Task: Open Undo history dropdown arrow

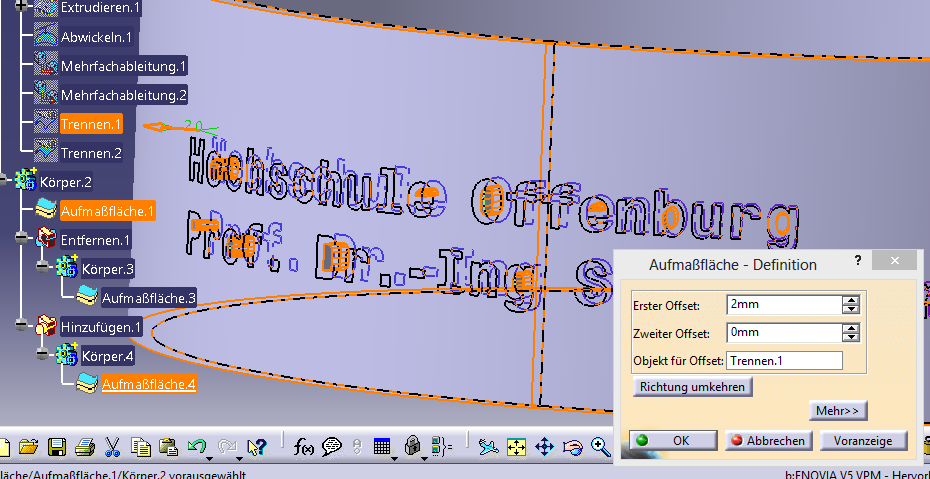Action: click(210, 458)
